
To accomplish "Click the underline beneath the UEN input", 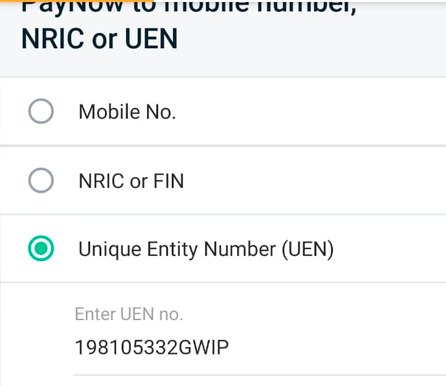I will [259, 375].
